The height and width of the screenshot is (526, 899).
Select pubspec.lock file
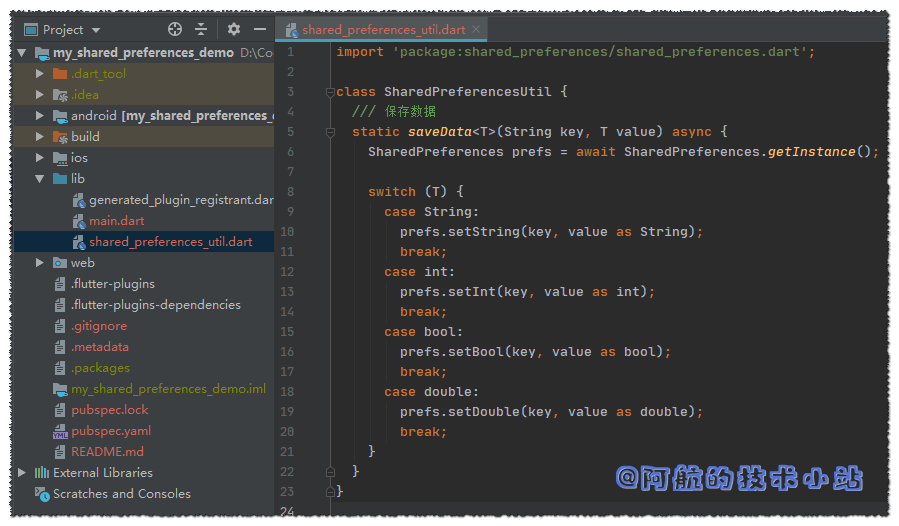(x=110, y=410)
